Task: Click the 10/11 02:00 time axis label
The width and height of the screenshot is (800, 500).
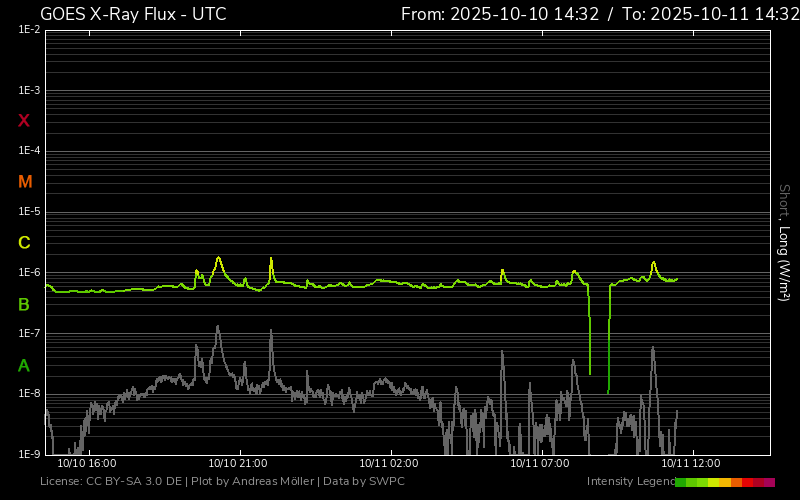Action: [x=389, y=464]
